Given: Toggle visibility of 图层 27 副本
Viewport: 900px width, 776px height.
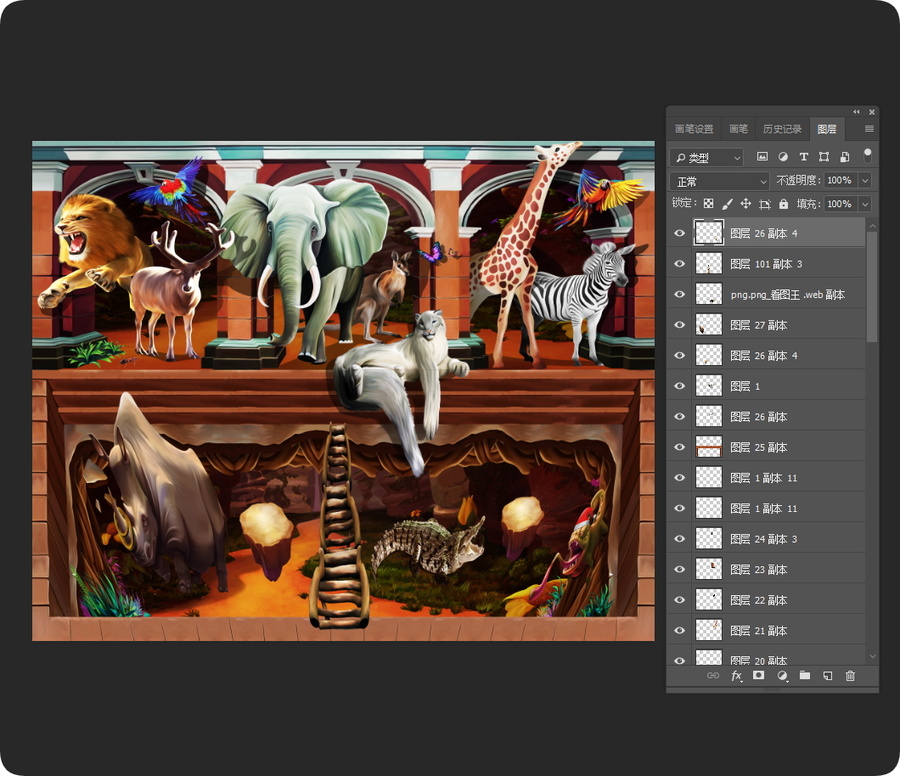Looking at the screenshot, I should coord(680,325).
